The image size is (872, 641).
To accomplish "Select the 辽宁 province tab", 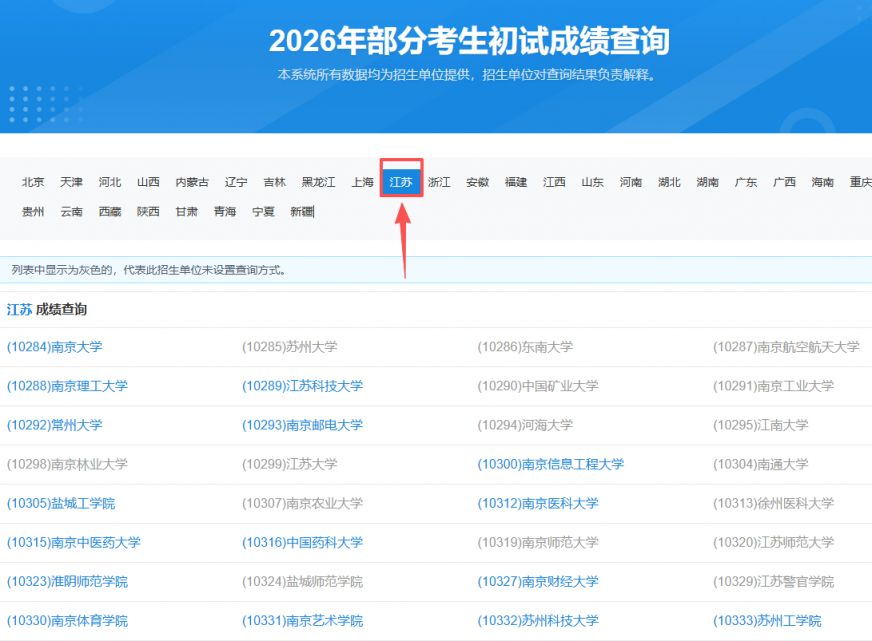I will 236,182.
